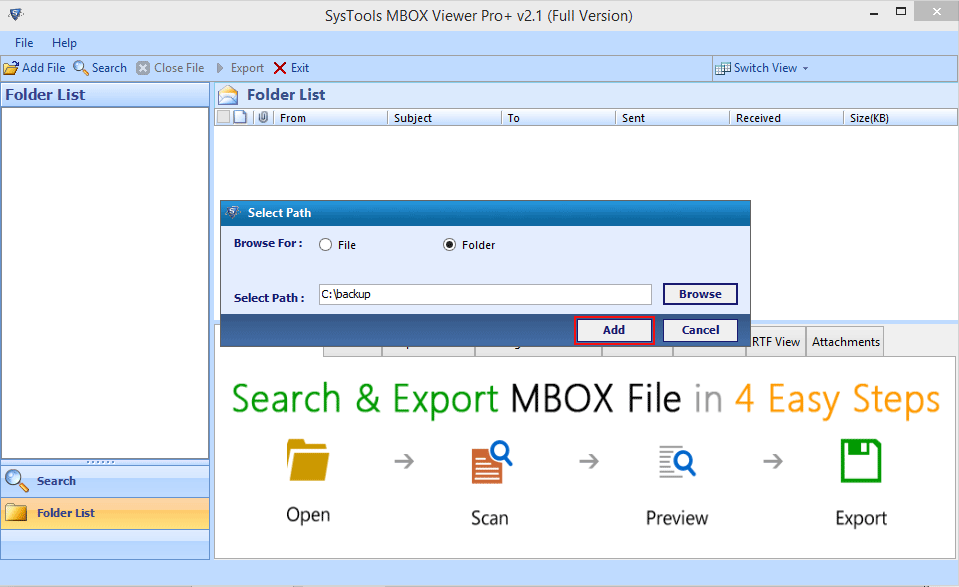Click the sidebar splitter grip dots

pyautogui.click(x=101, y=462)
